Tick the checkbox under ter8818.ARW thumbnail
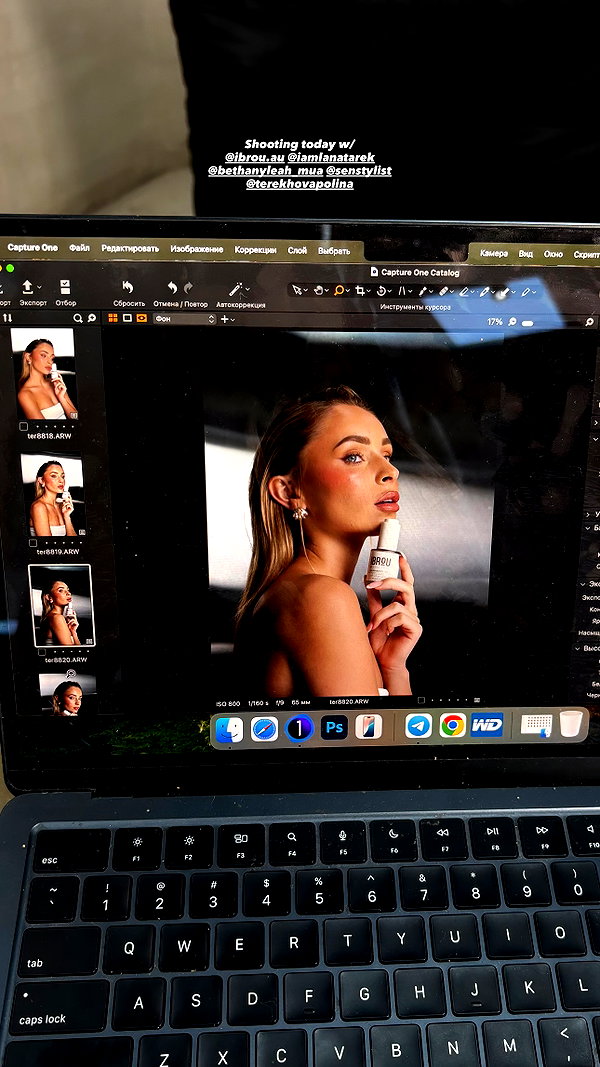The image size is (600, 1067). [x=23, y=427]
